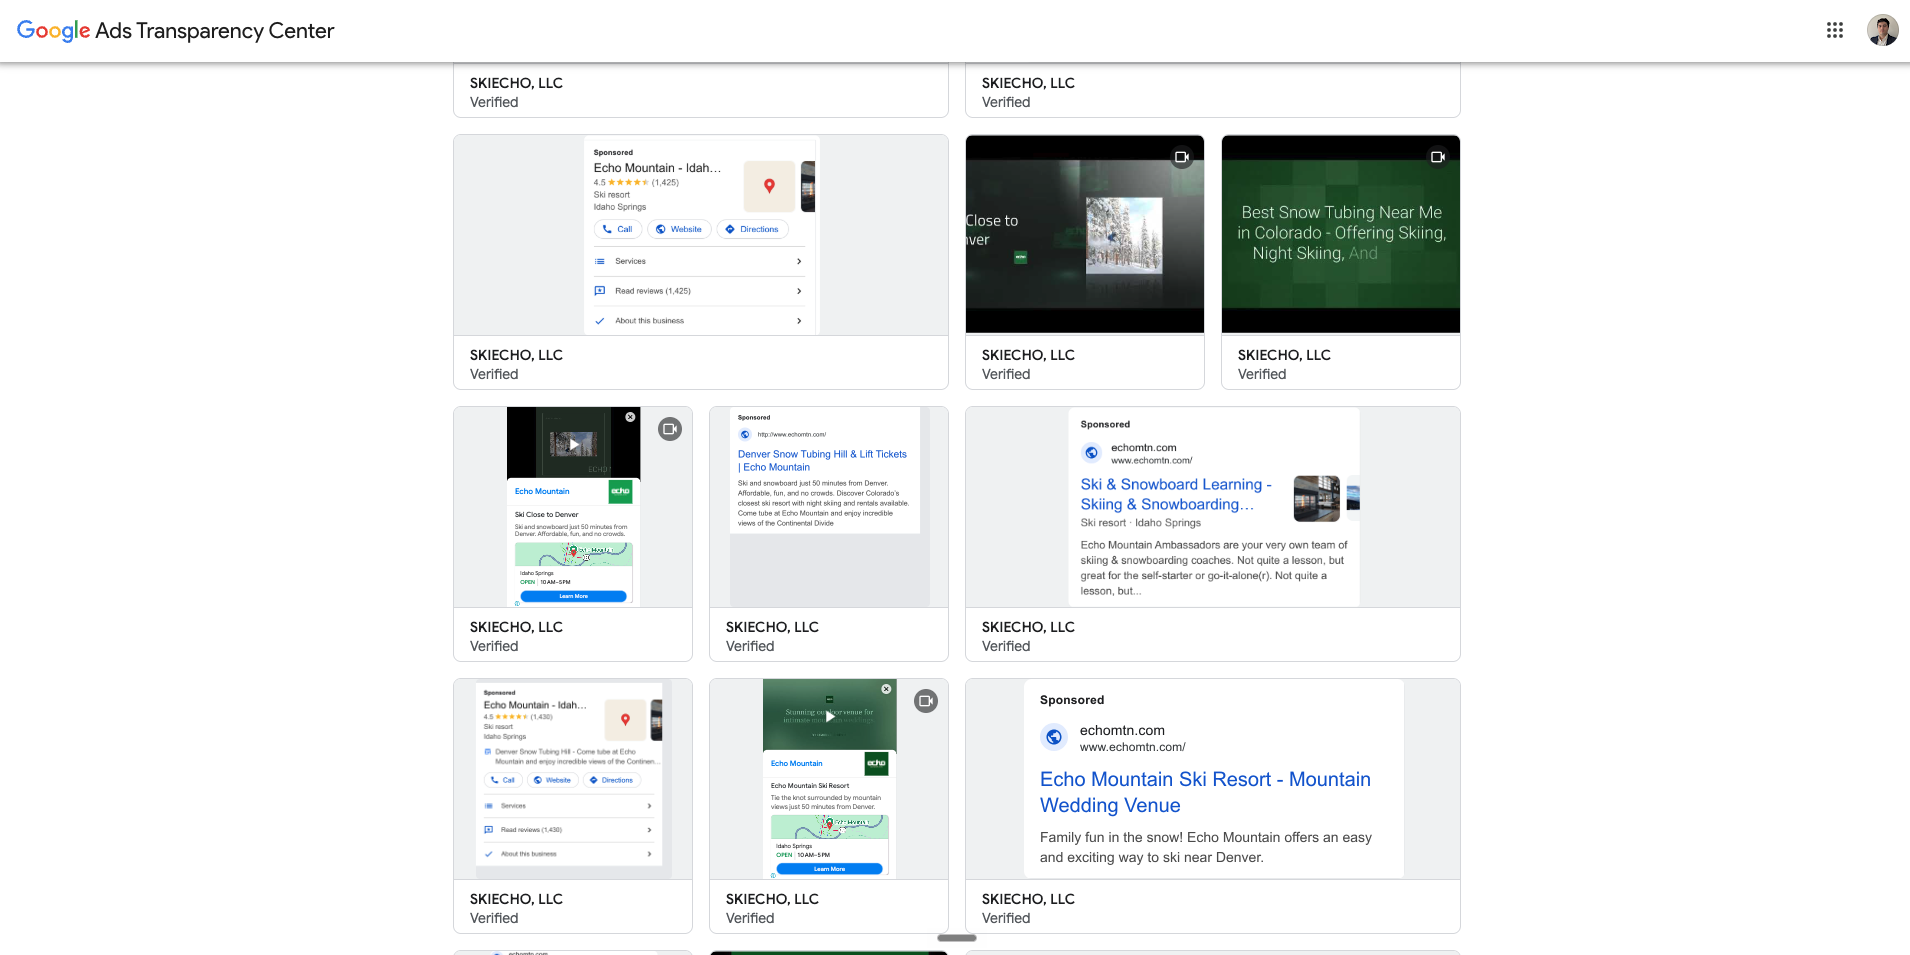Close the Ski Close to Denver video preview
The height and width of the screenshot is (955, 1910).
(630, 417)
